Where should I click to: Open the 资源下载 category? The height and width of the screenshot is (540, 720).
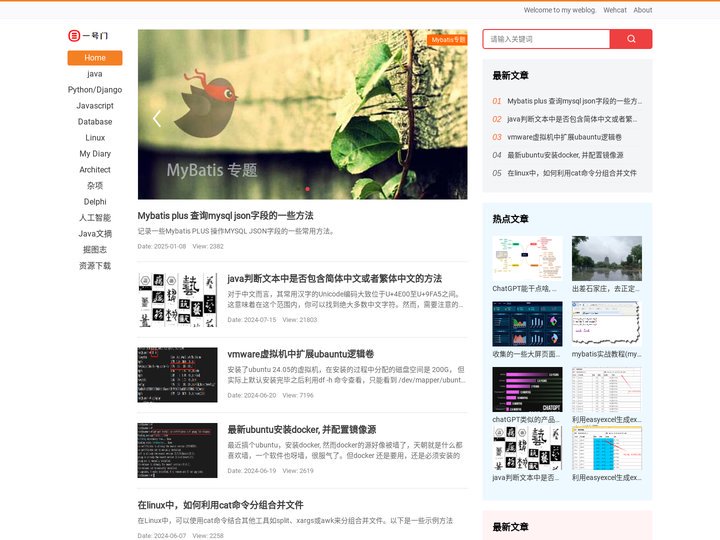point(95,266)
